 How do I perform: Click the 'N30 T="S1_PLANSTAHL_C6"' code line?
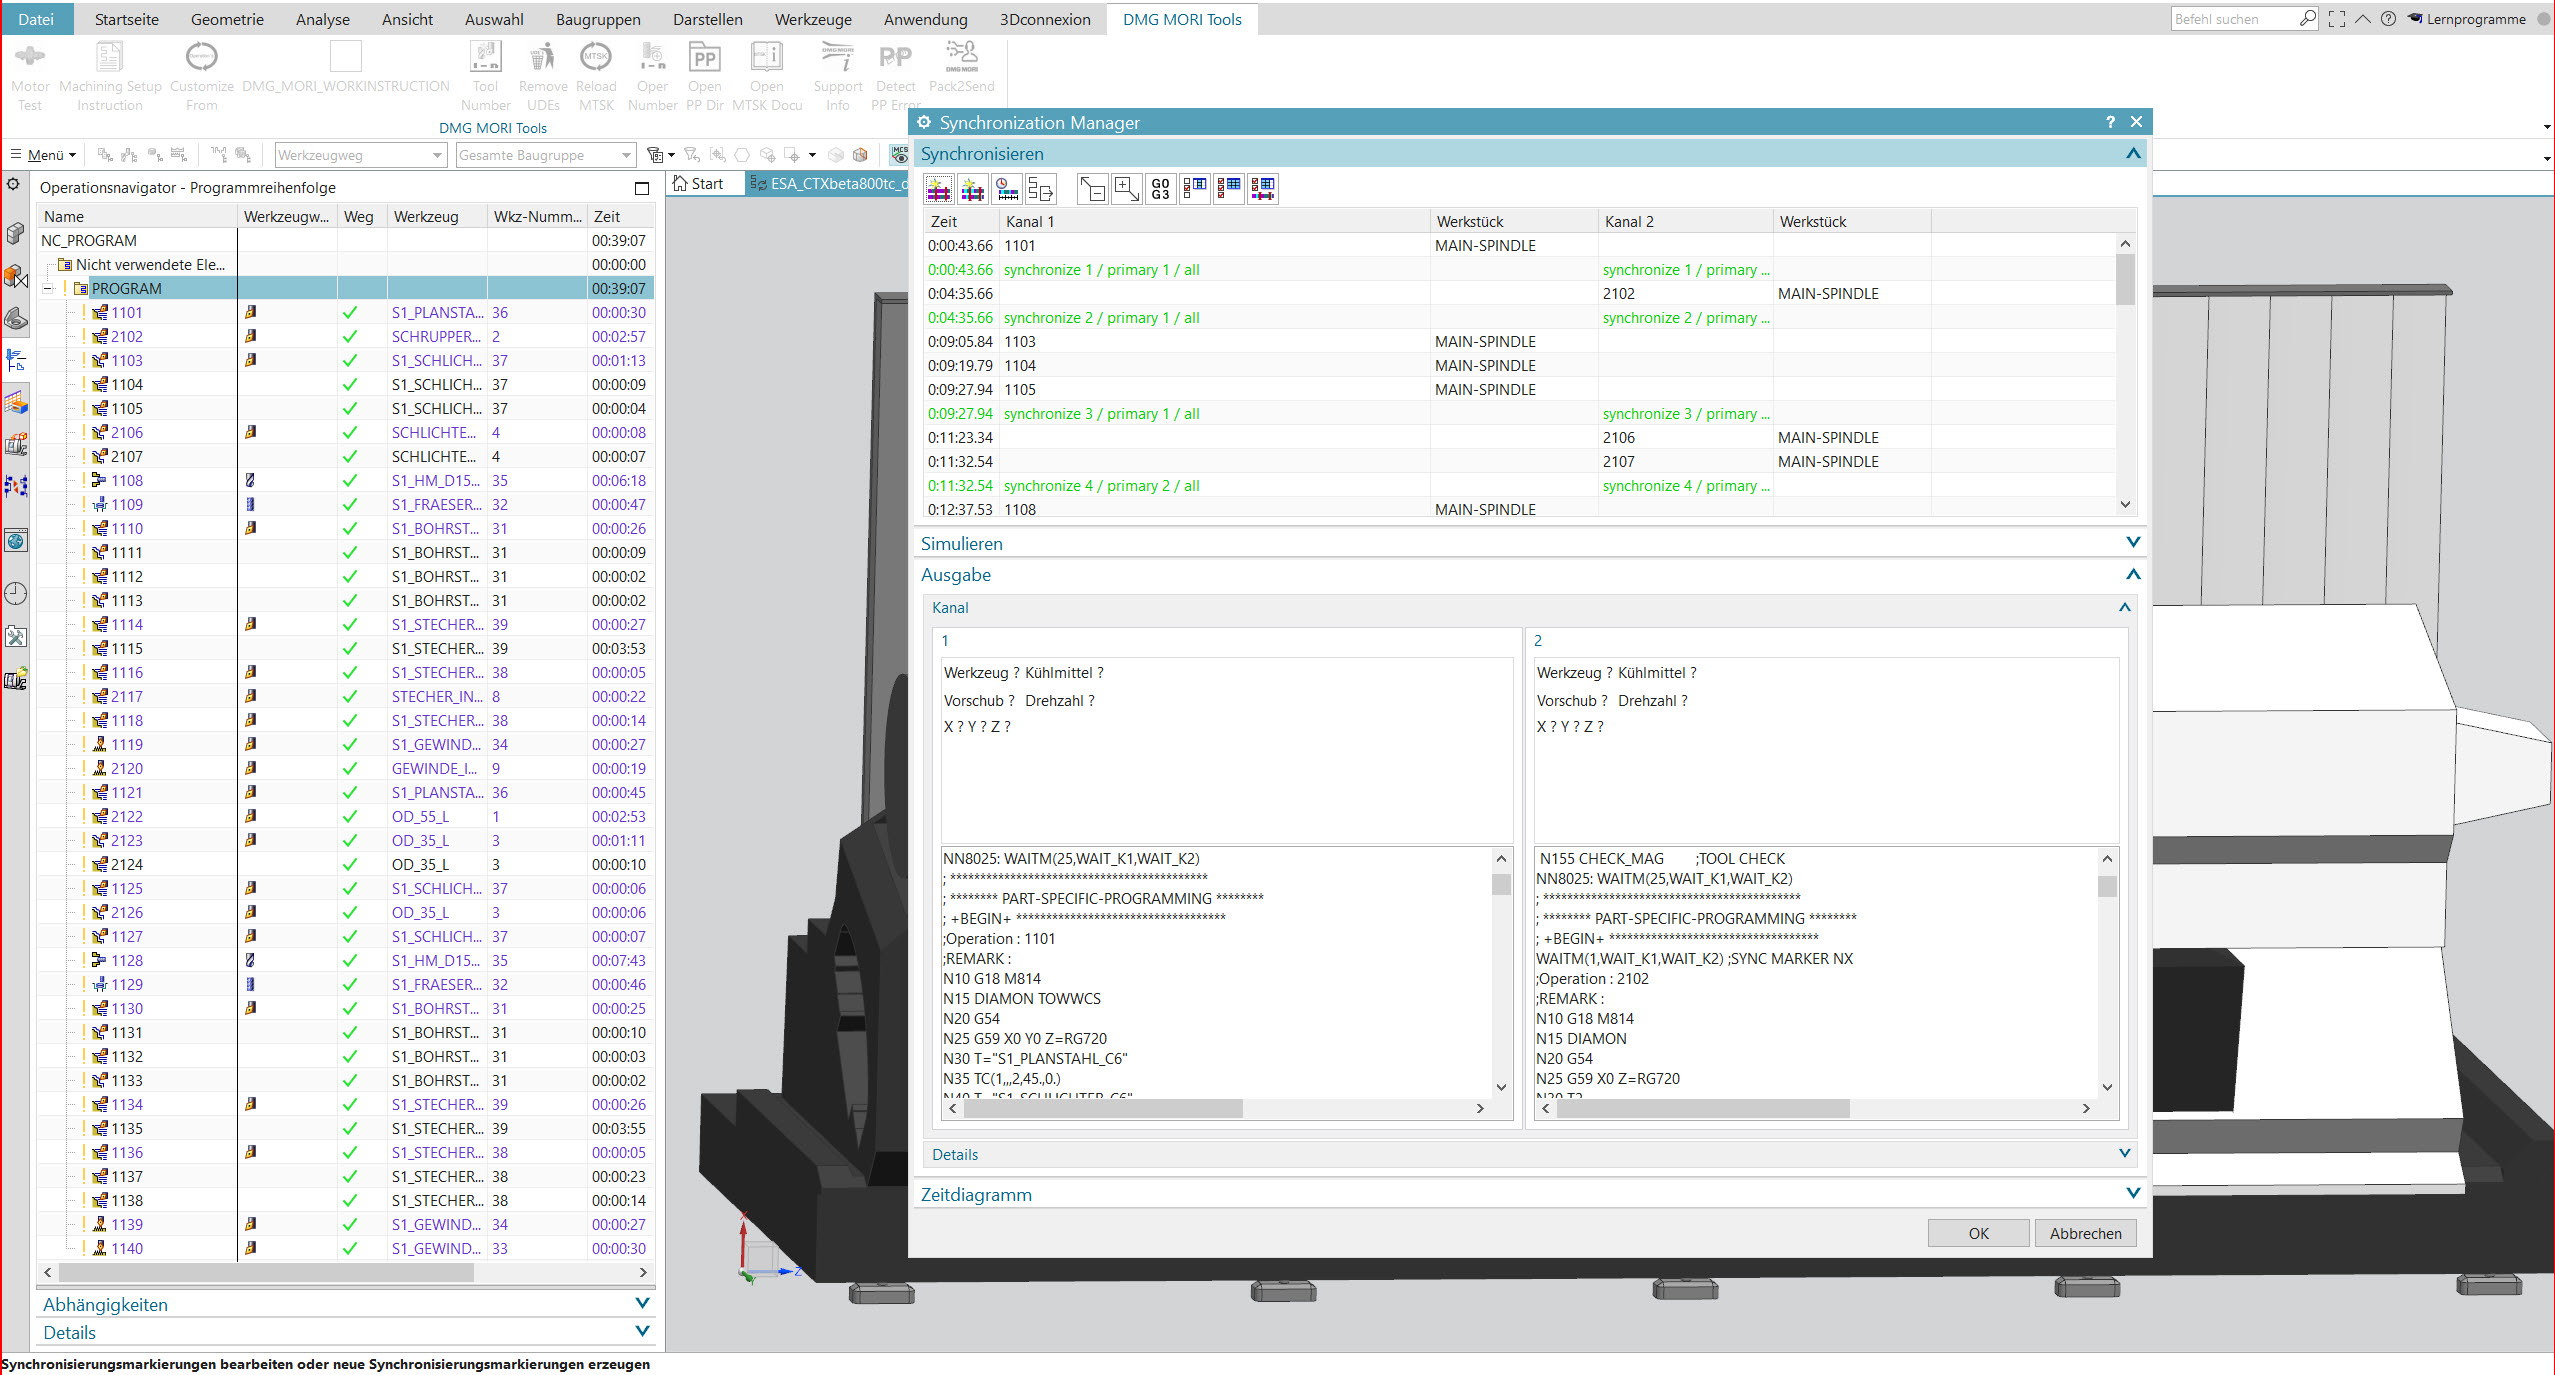(1035, 1058)
